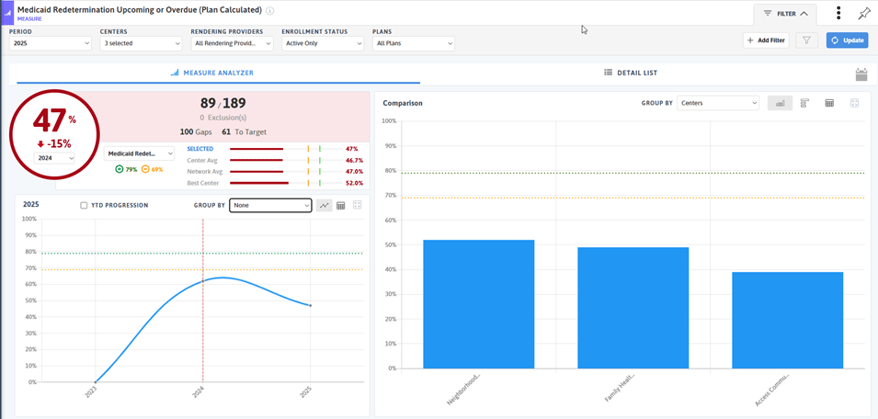Open the calendar icon beside Detail List
The image size is (878, 419).
pyautogui.click(x=861, y=74)
